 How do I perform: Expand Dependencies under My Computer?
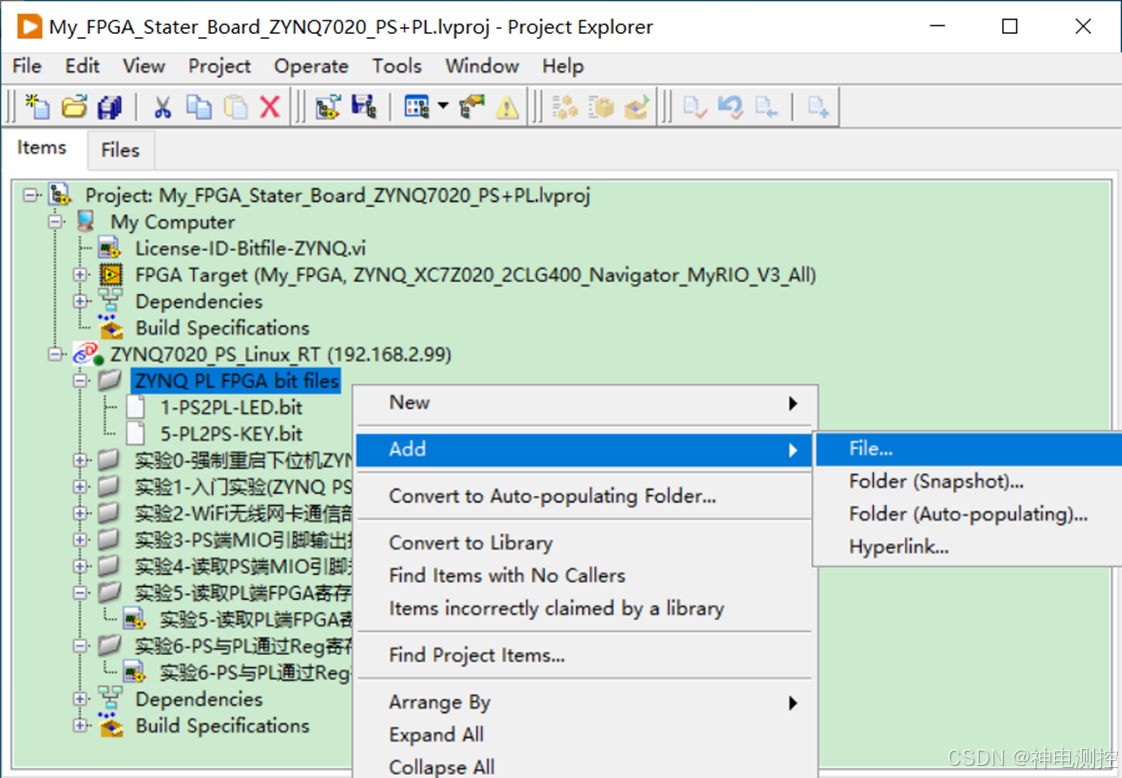point(80,301)
